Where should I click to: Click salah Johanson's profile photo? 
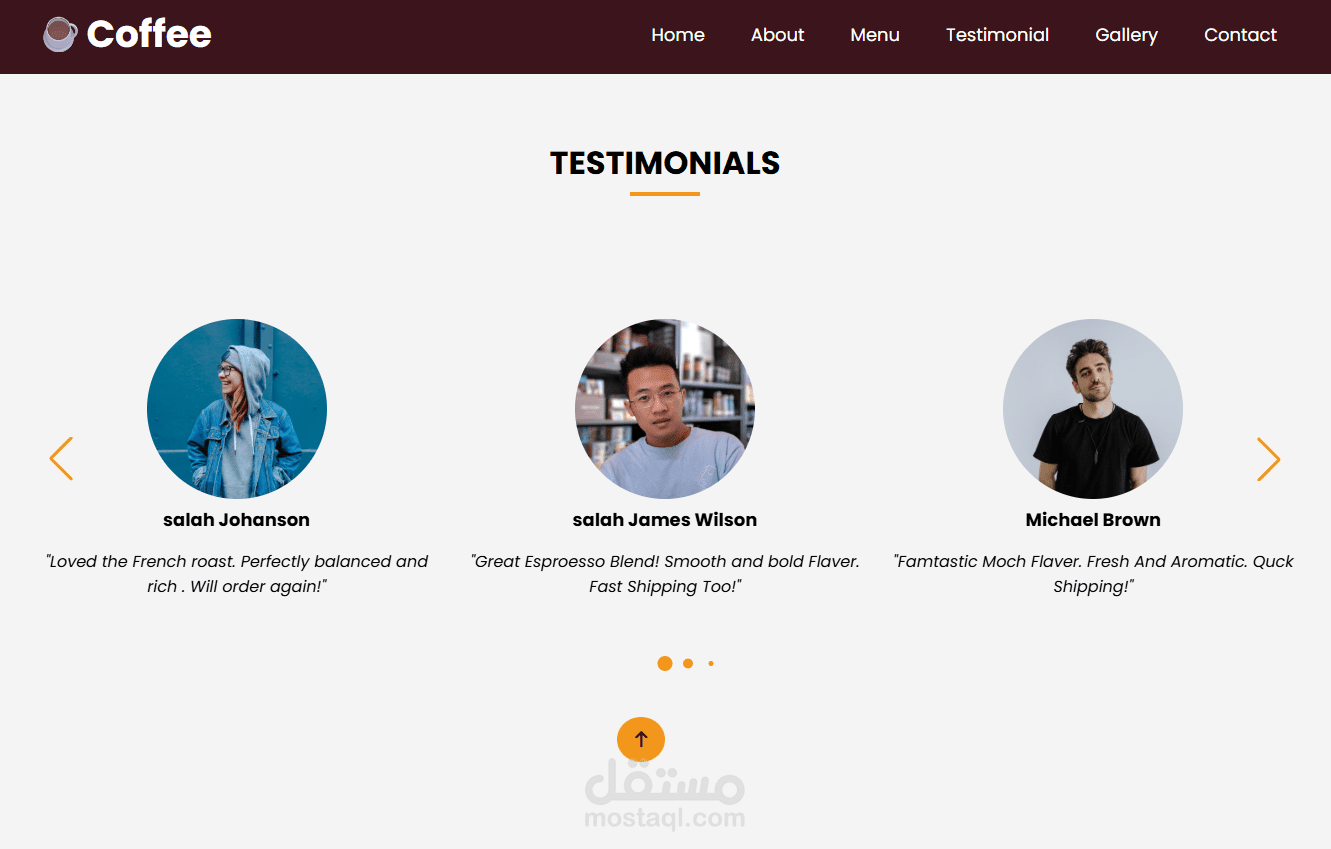click(x=237, y=409)
